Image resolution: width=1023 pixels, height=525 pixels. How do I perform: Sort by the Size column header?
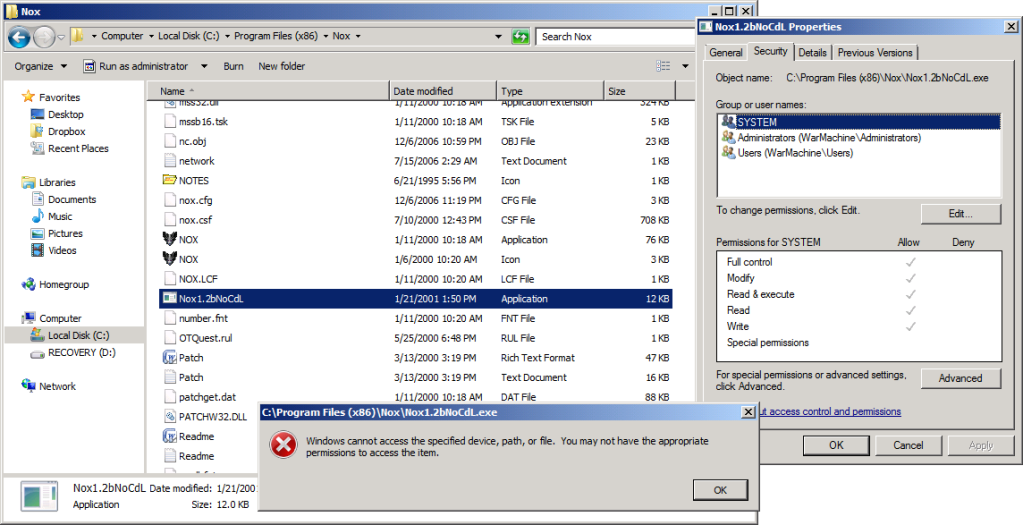pos(639,91)
